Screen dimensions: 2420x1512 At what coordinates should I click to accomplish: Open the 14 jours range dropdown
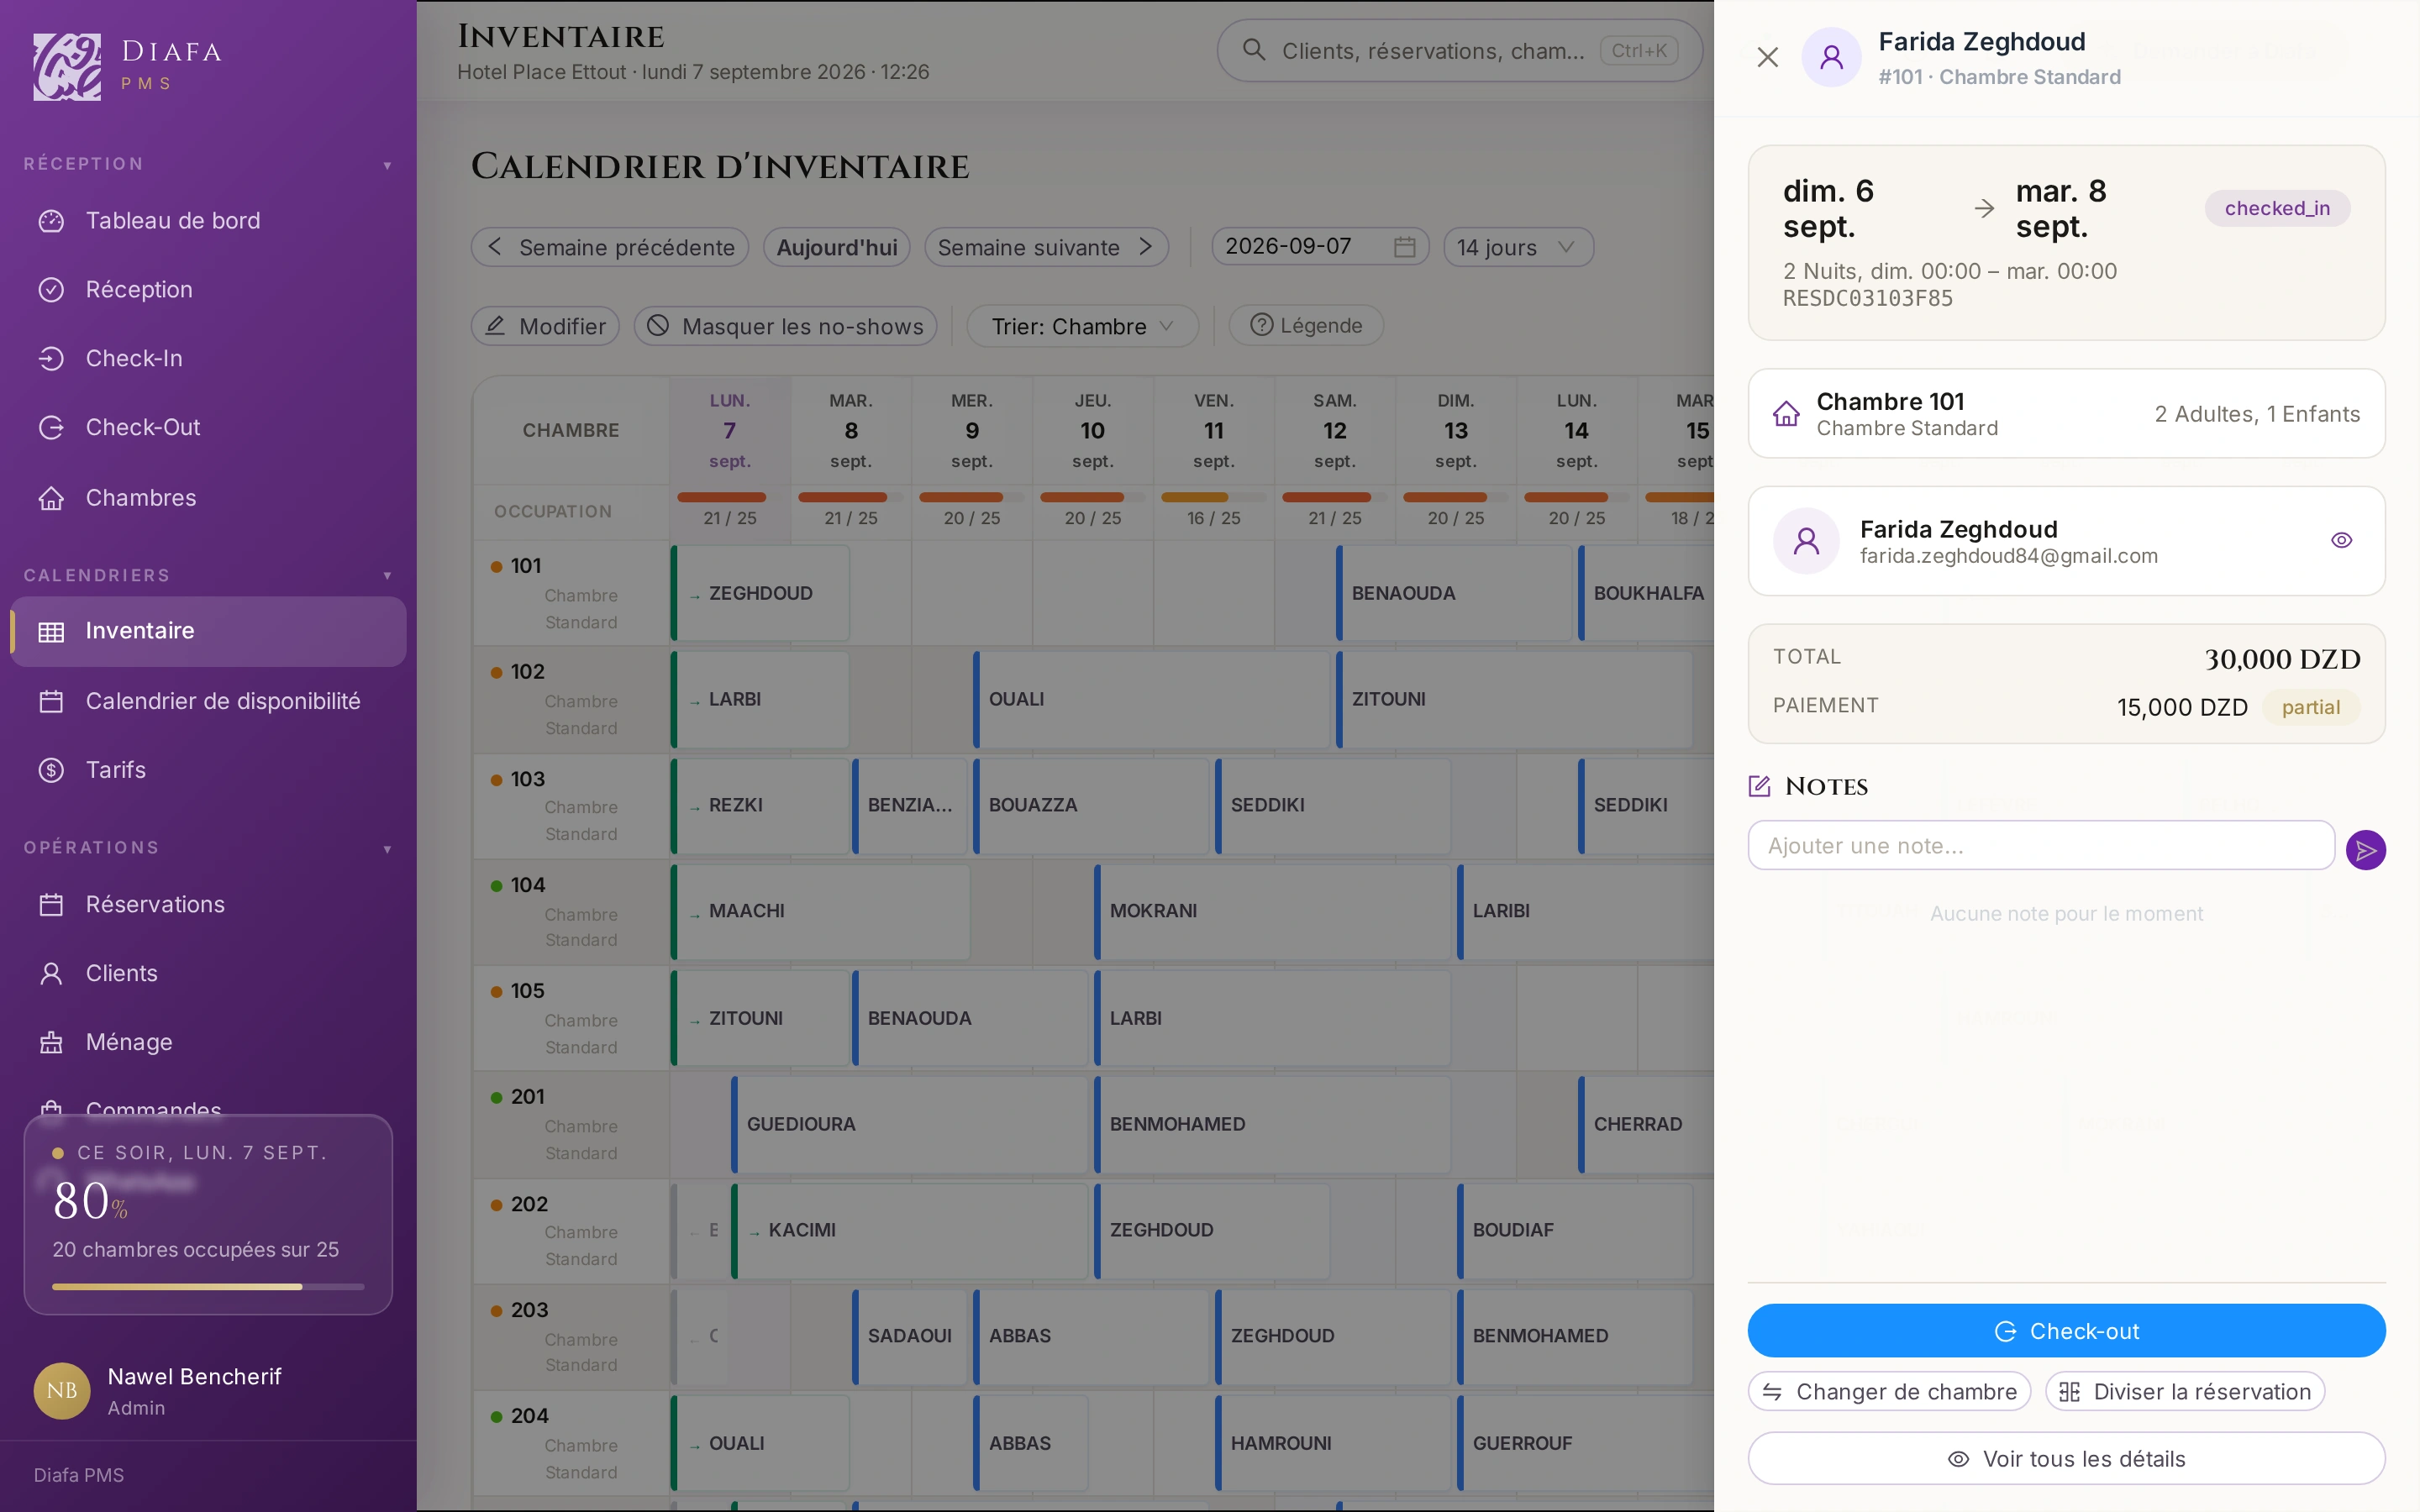[1517, 247]
